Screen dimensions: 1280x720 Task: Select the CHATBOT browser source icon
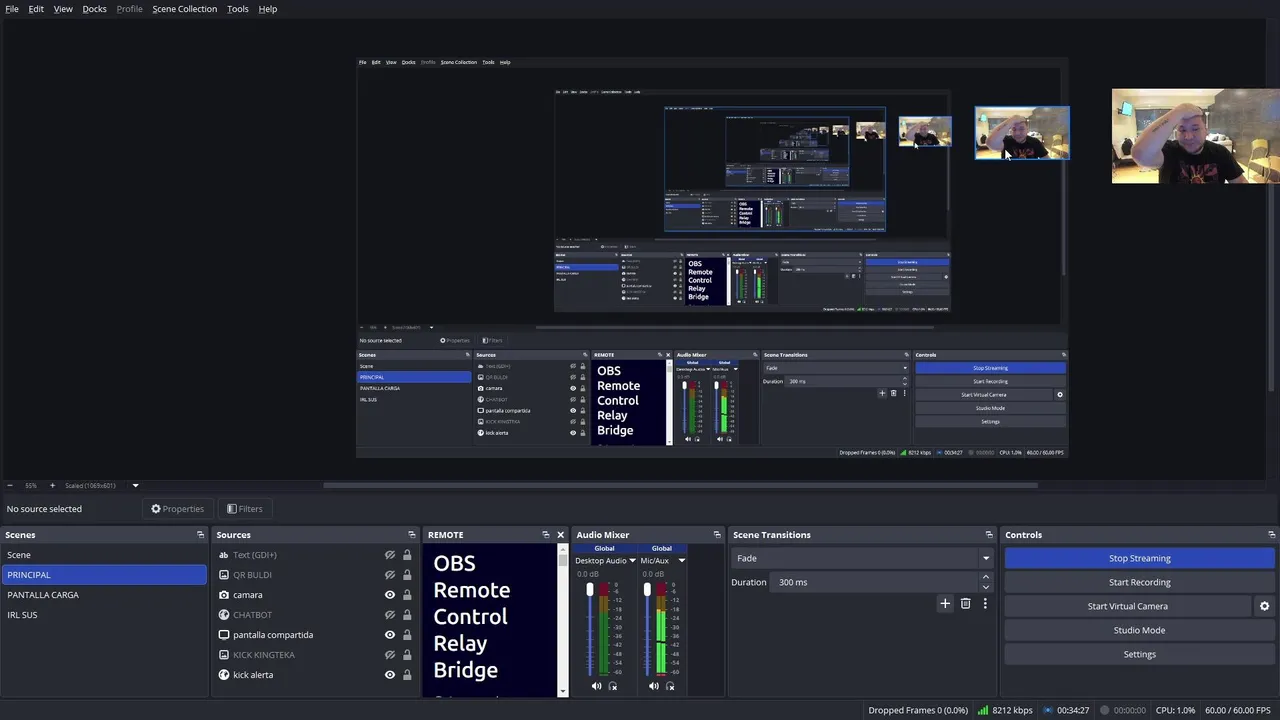coord(224,615)
